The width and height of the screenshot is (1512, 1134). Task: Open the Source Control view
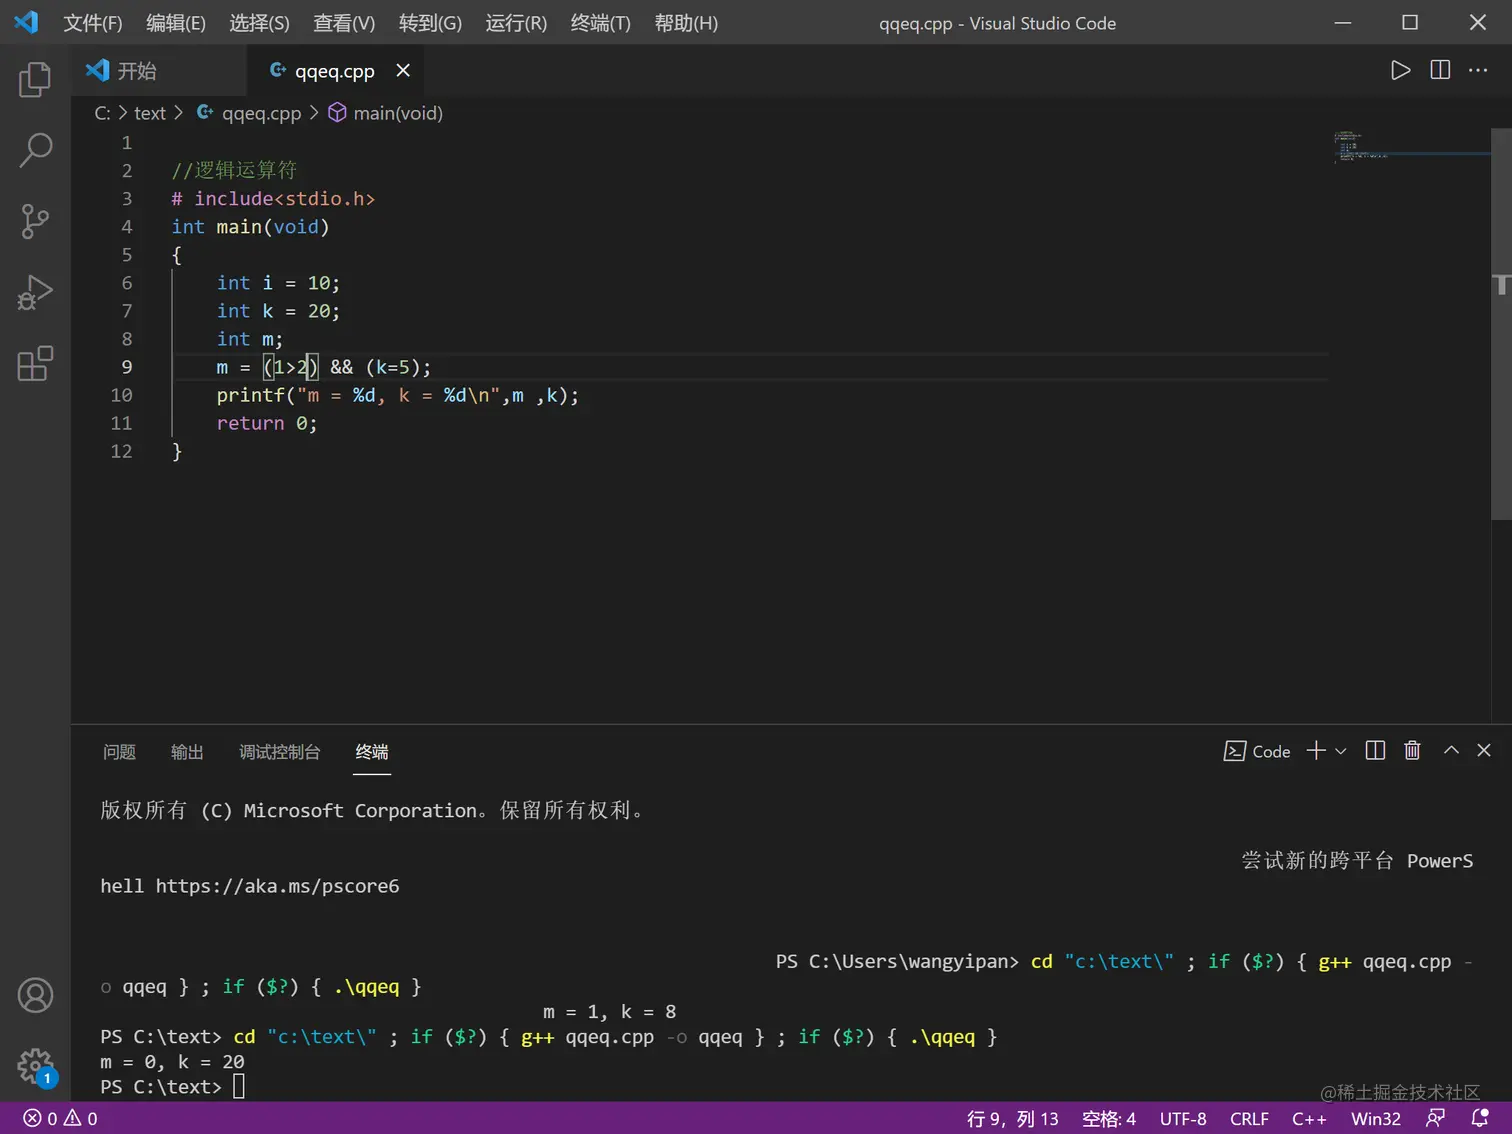pyautogui.click(x=35, y=221)
